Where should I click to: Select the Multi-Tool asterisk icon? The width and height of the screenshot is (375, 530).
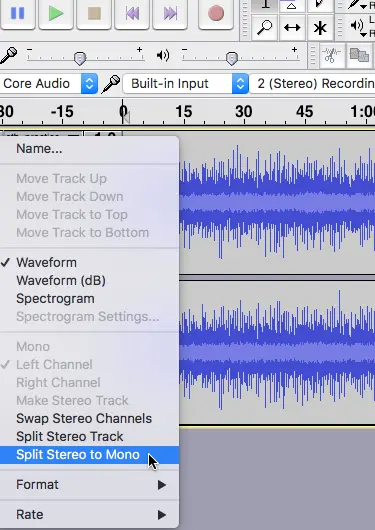click(320, 28)
